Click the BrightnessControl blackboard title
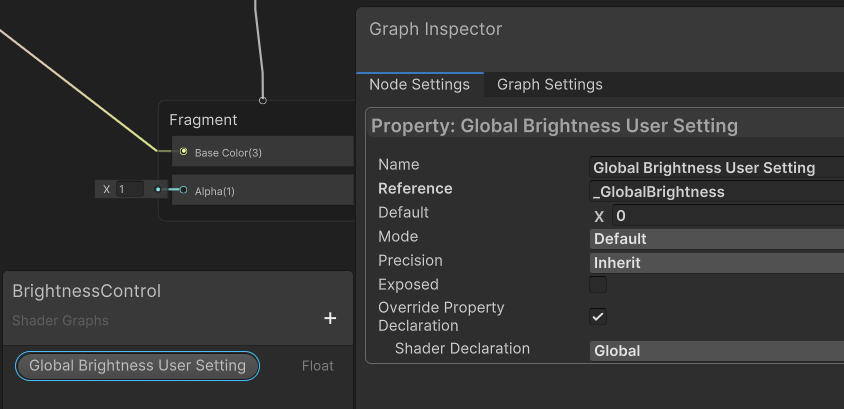This screenshot has width=844, height=409. (86, 291)
